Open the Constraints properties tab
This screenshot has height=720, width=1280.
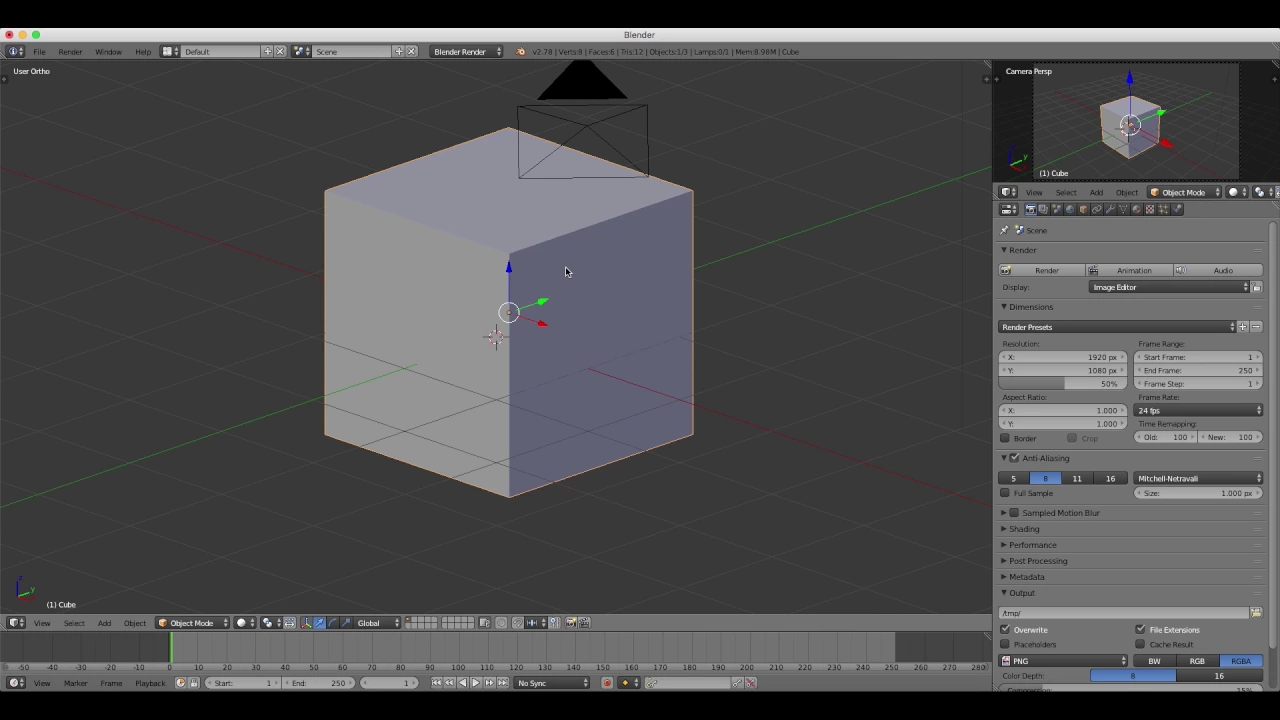[1096, 209]
